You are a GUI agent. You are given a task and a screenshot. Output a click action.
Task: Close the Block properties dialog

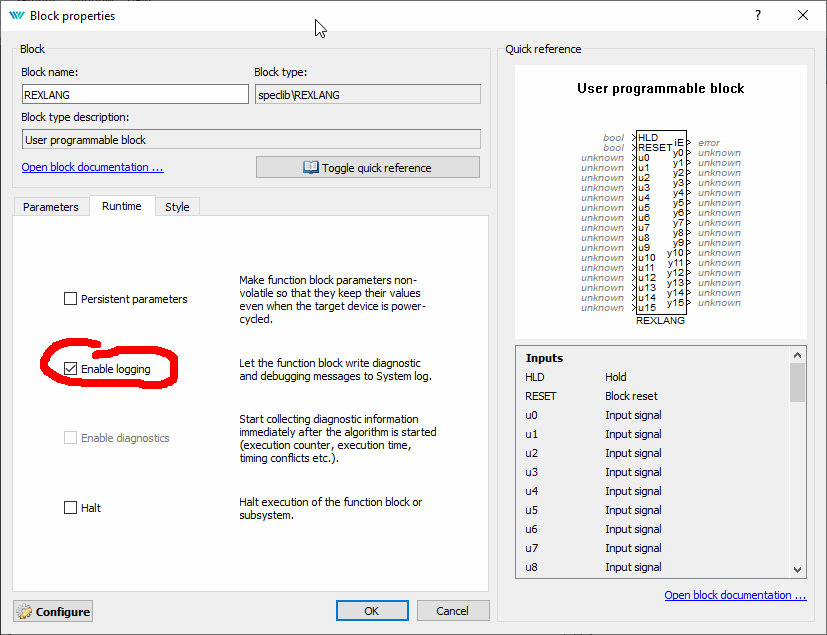(x=803, y=15)
